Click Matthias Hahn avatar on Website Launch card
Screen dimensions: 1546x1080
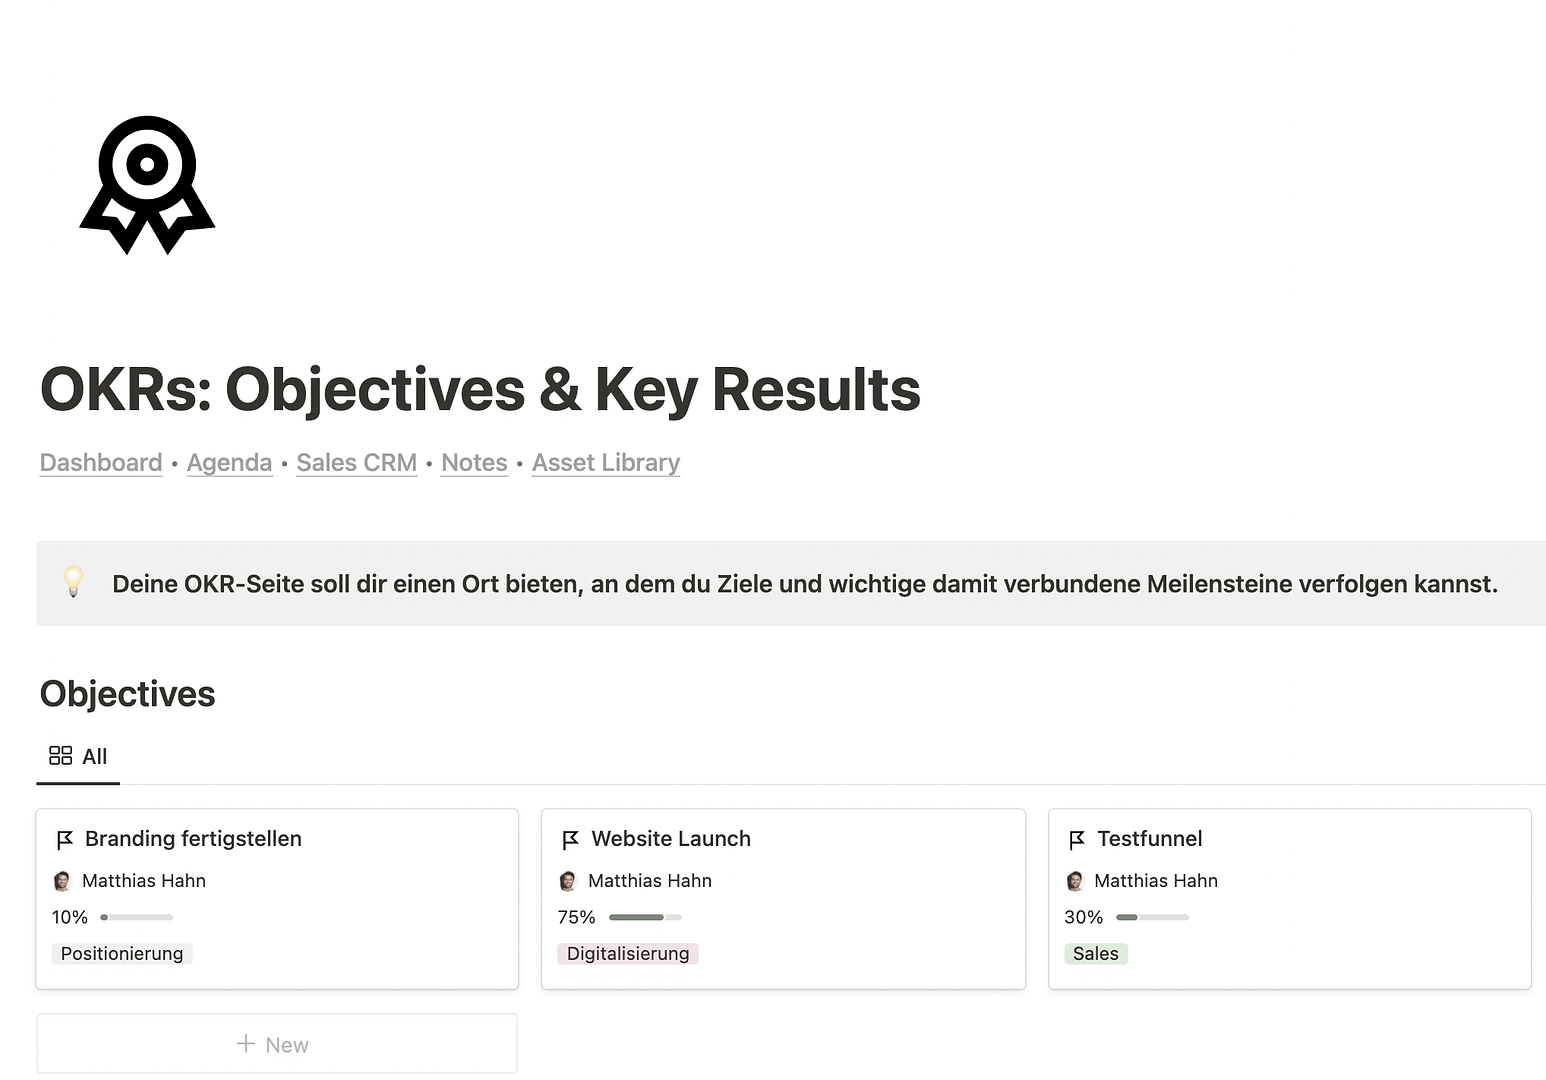[x=568, y=881]
